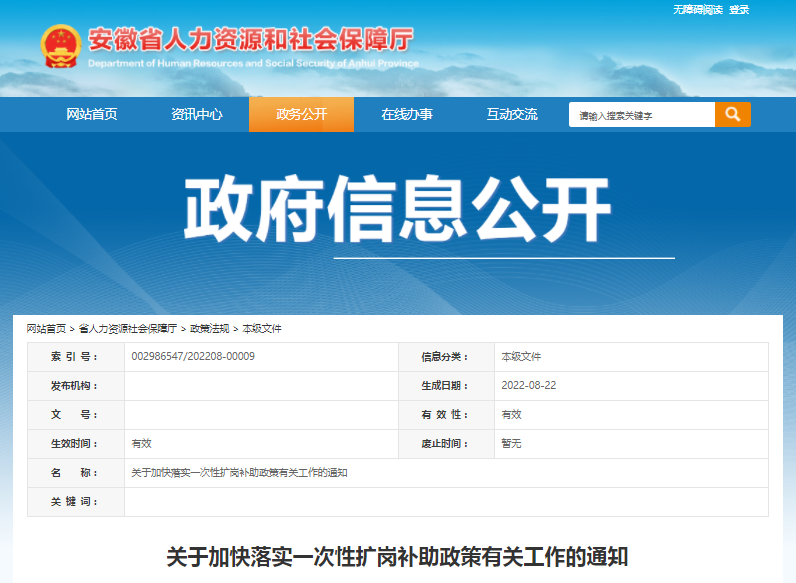796x583 pixels.
Task: Open 政策法规 breadcrumb link
Action: [x=210, y=328]
